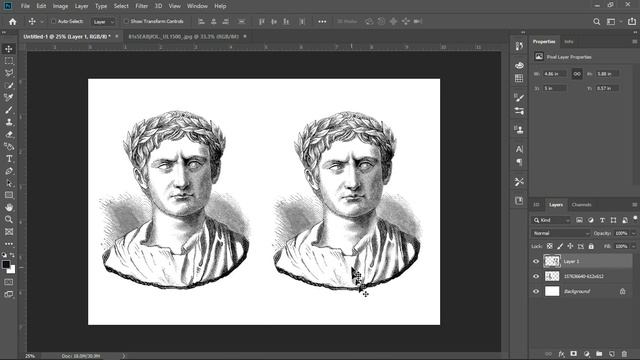Add a layer style with fx button

(561, 354)
